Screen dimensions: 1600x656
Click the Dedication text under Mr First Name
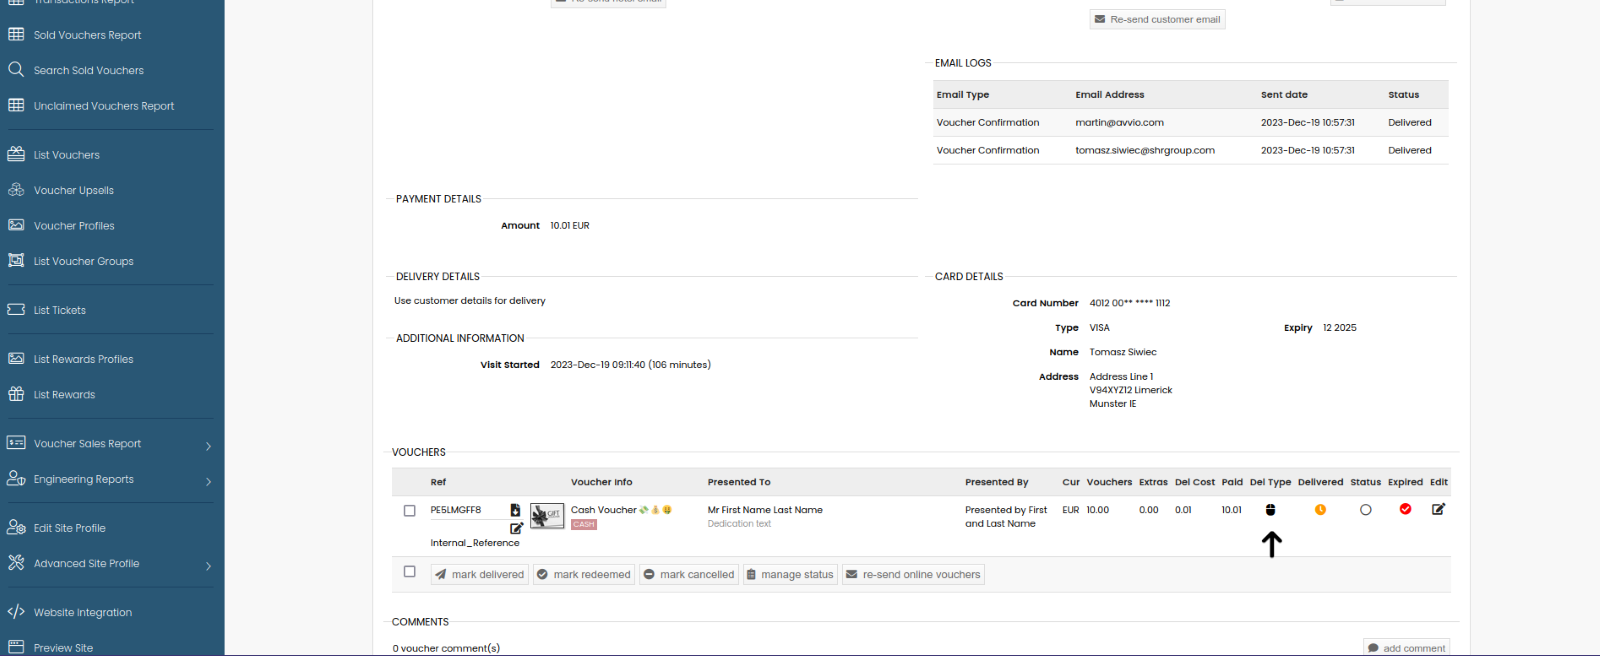(x=739, y=524)
